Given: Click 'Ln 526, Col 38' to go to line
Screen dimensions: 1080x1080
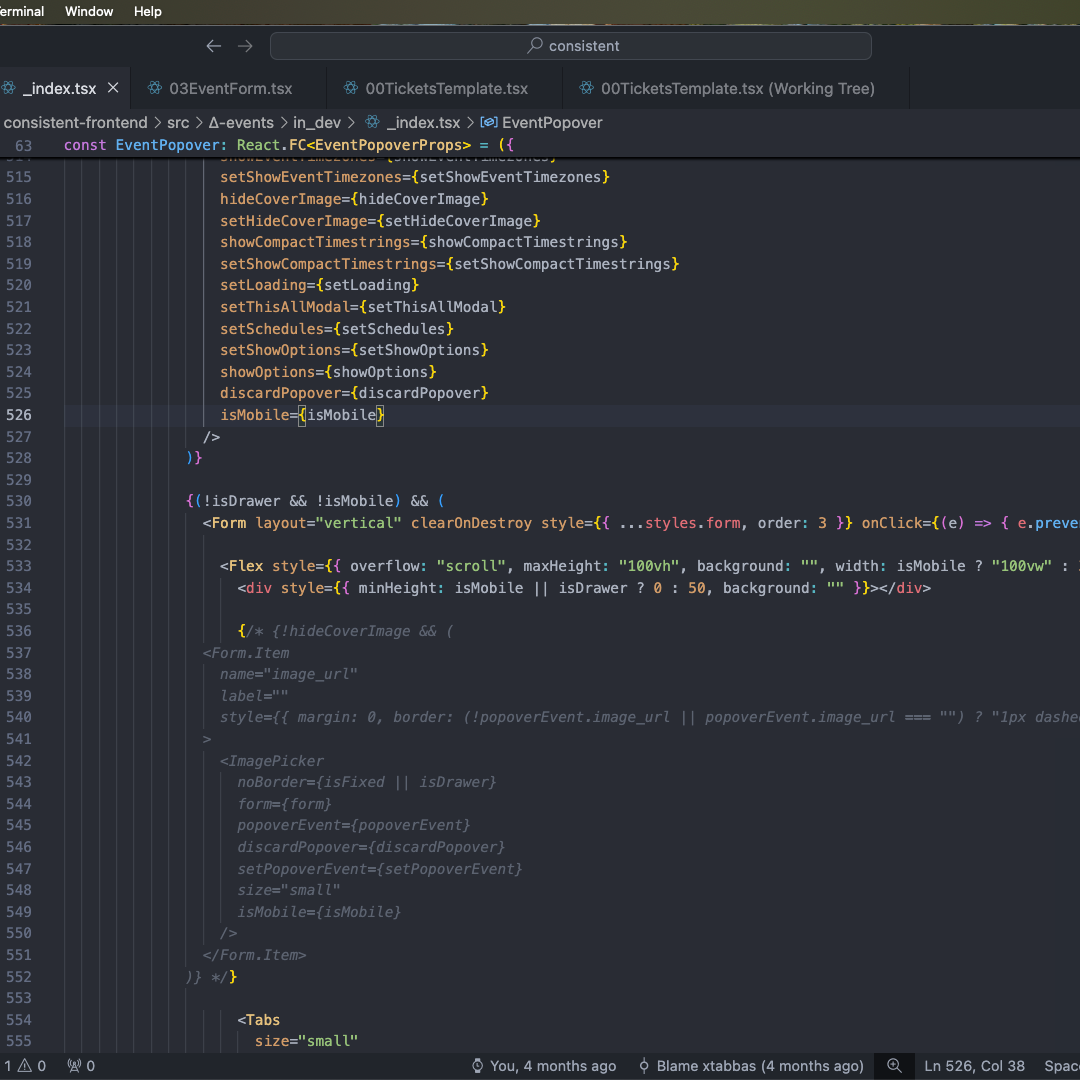Looking at the screenshot, I should (974, 1066).
